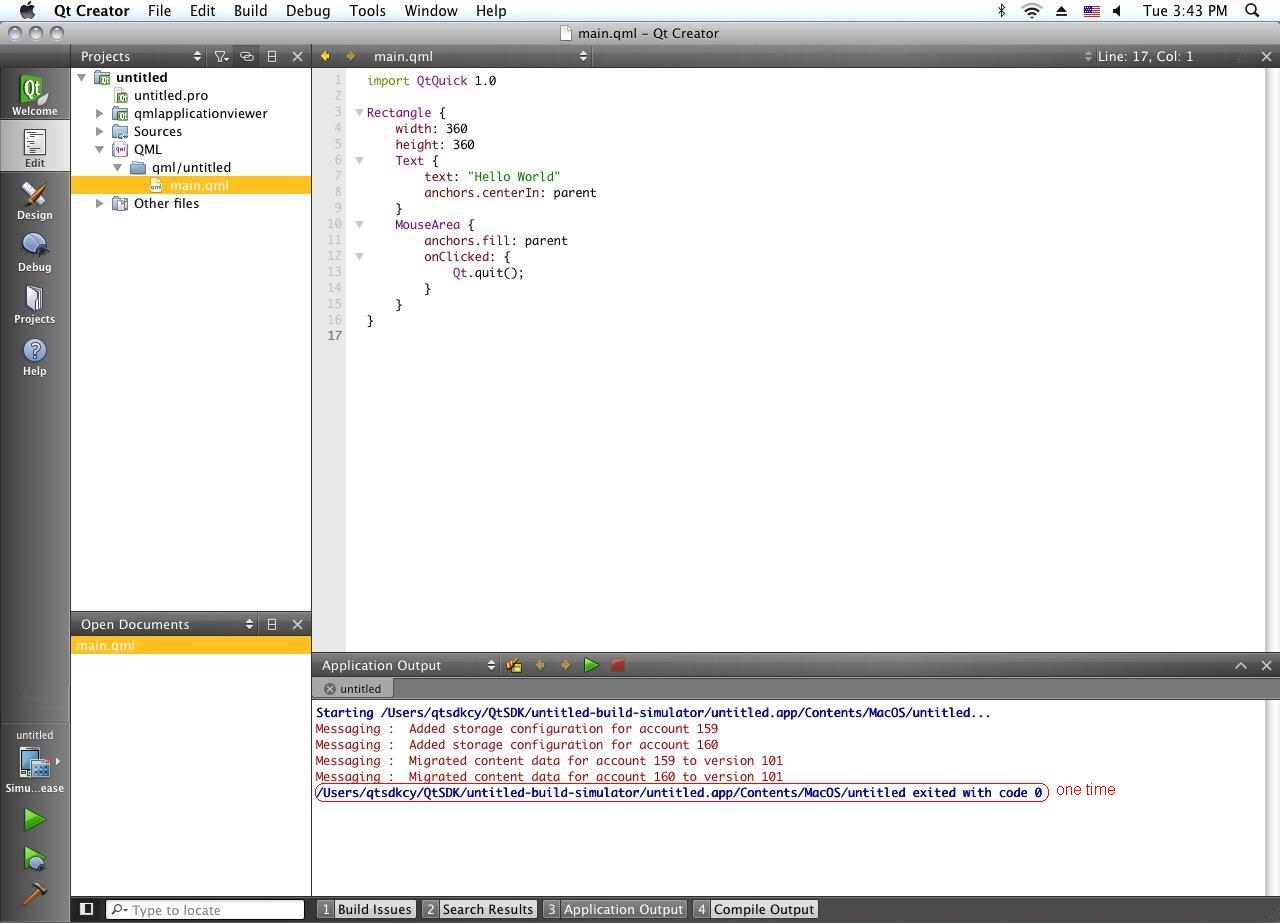Click the Type to locate field
Image resolution: width=1280 pixels, height=923 pixels.
(x=205, y=909)
